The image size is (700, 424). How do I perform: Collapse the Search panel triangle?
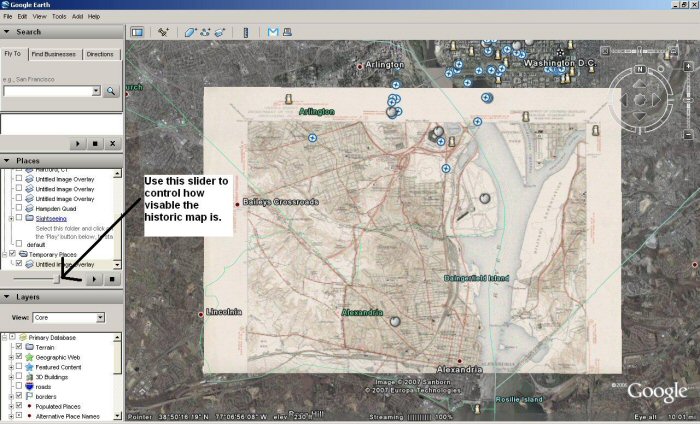[x=7, y=32]
